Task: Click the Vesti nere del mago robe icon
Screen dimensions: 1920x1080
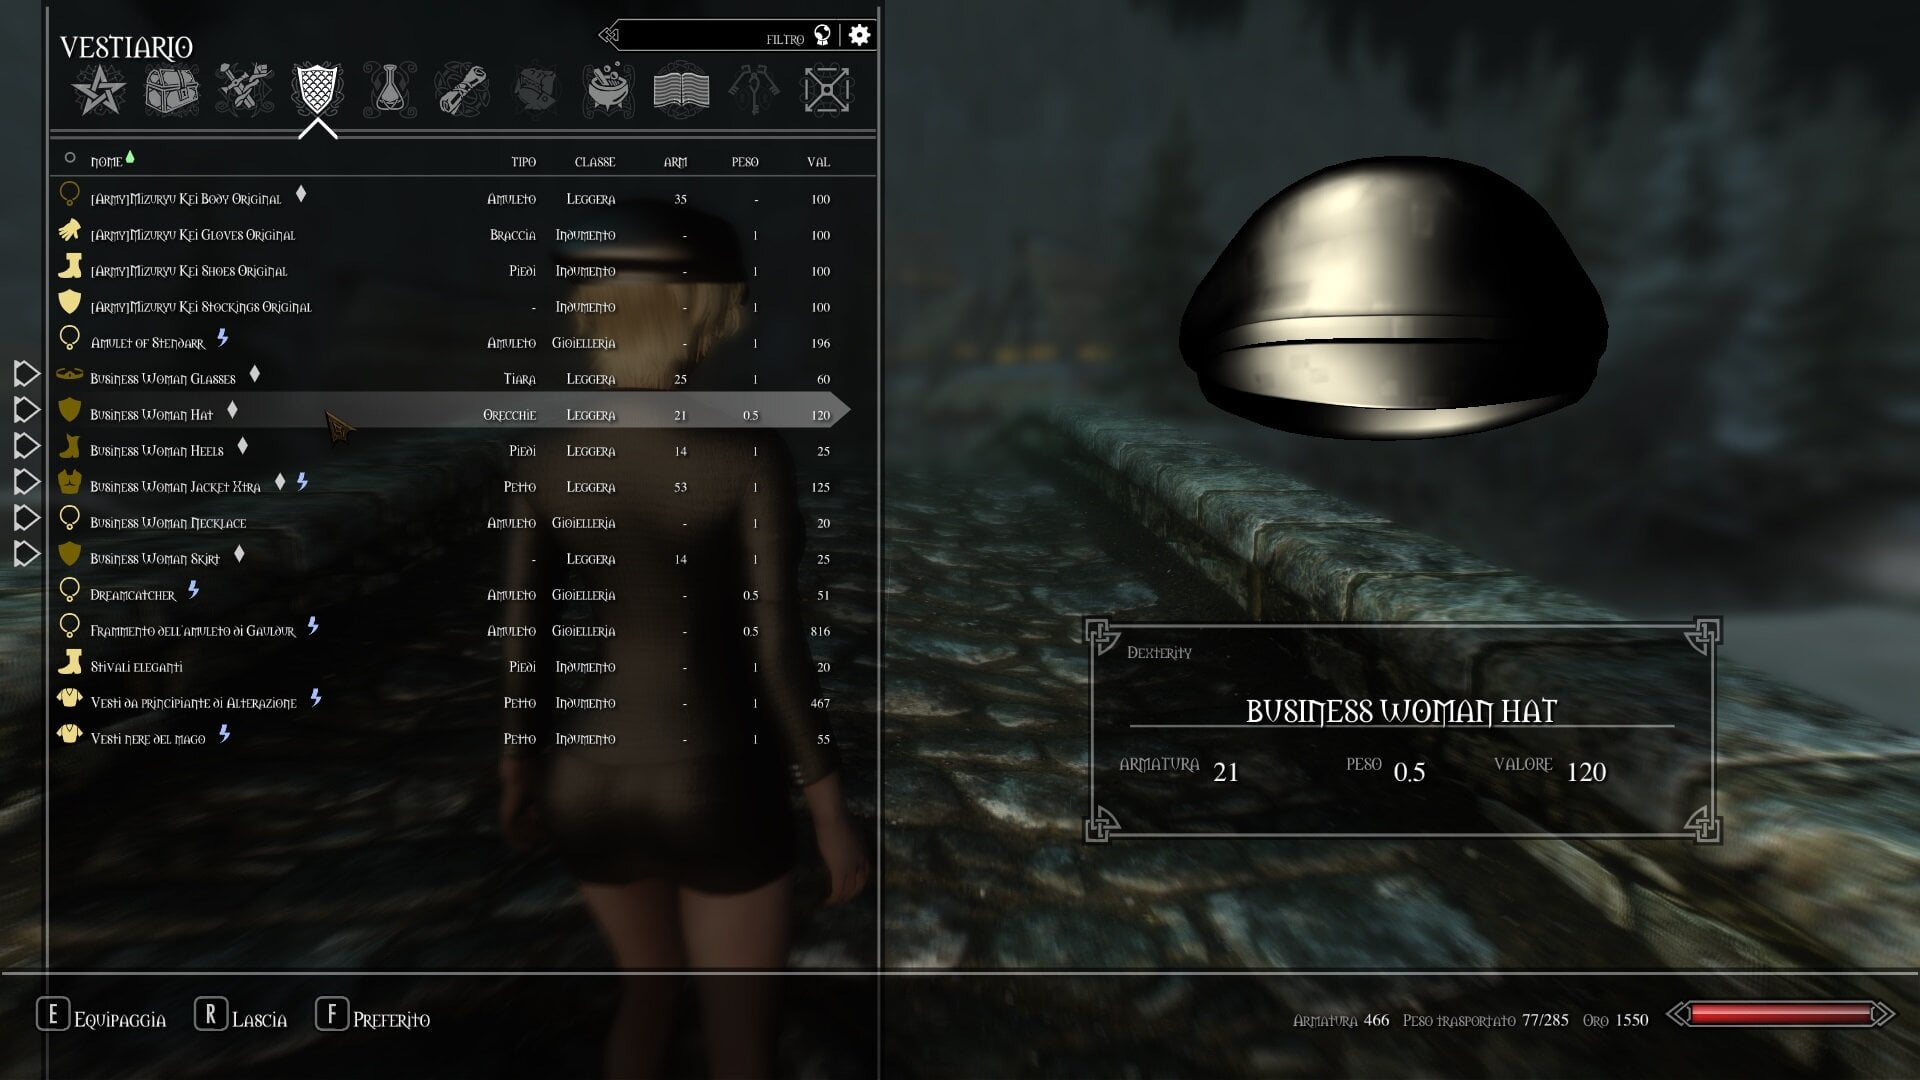Action: tap(69, 733)
